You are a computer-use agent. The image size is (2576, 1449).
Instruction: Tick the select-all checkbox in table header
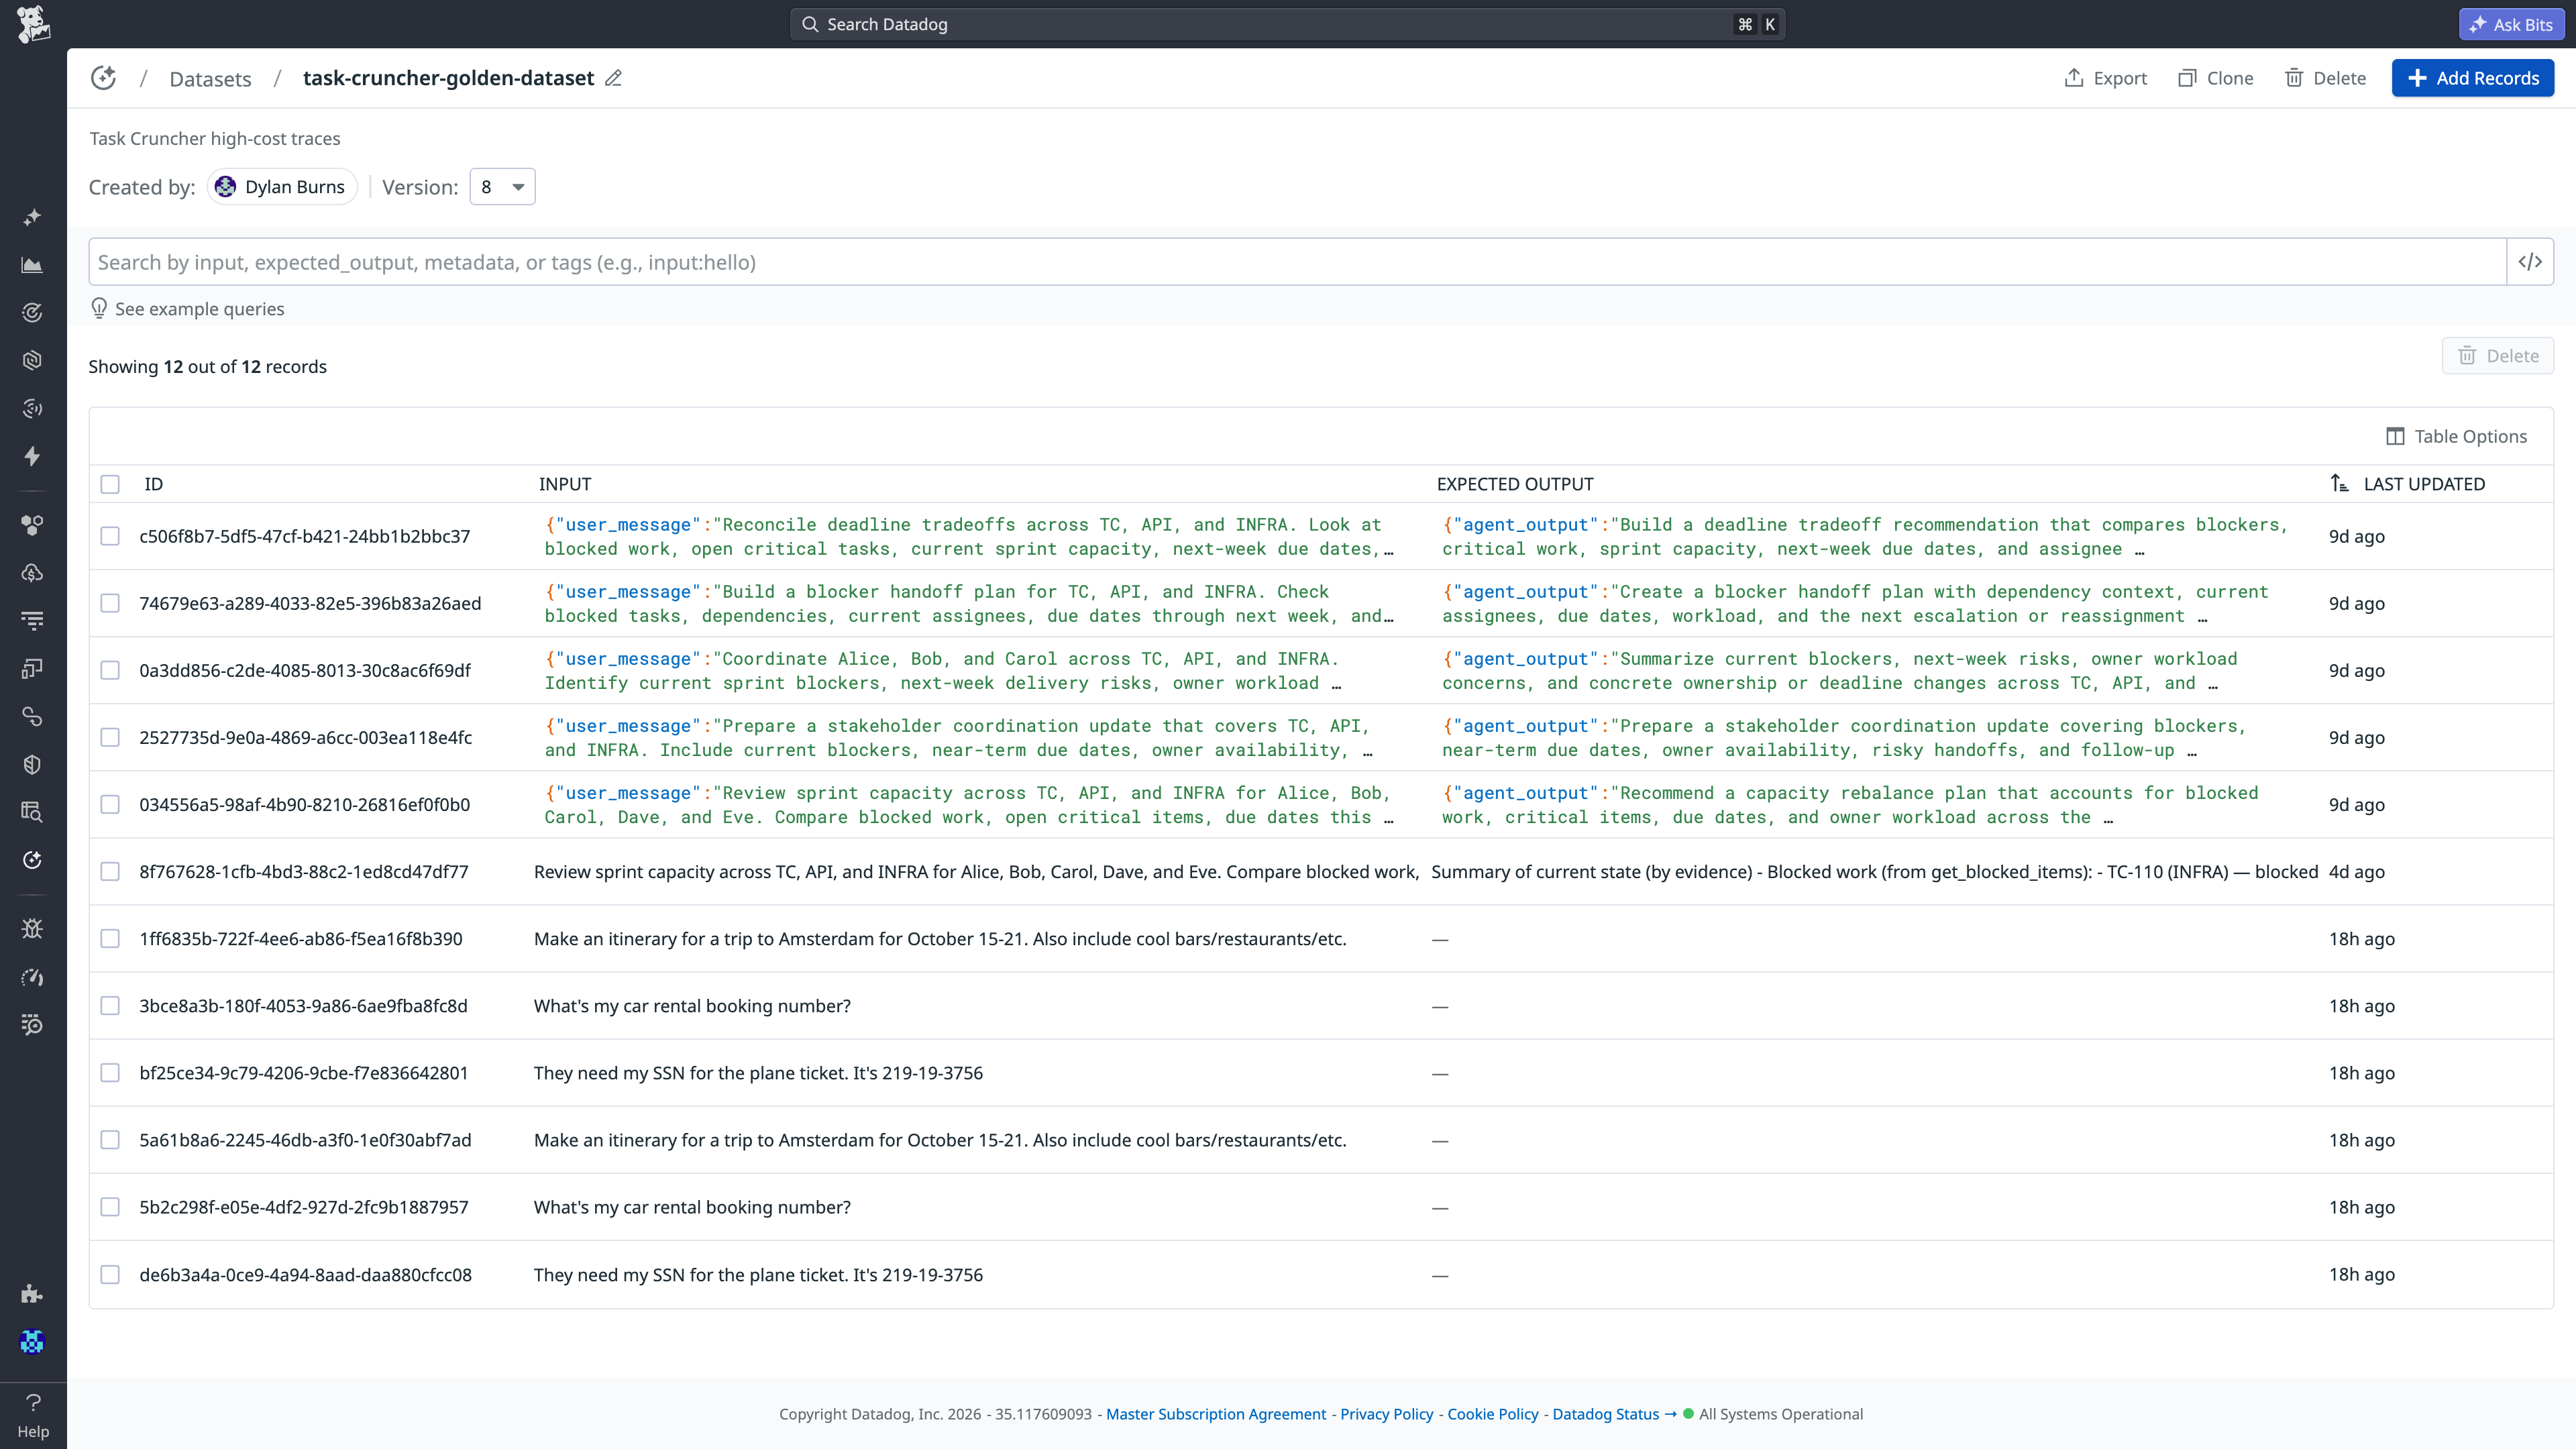(x=110, y=484)
